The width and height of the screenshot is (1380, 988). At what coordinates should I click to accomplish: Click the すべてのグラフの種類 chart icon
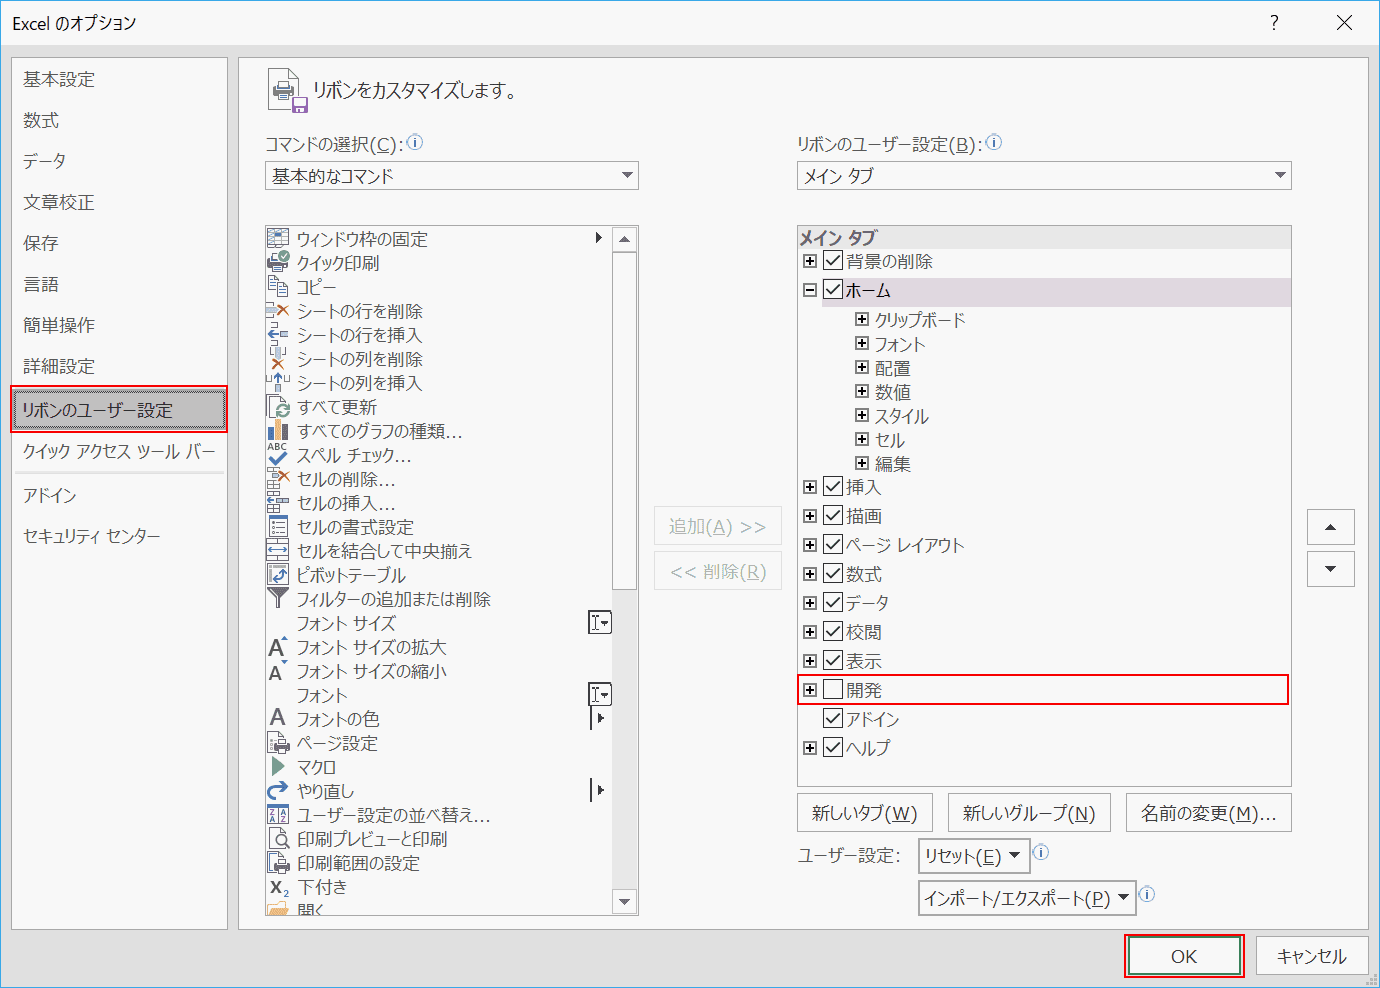point(278,430)
